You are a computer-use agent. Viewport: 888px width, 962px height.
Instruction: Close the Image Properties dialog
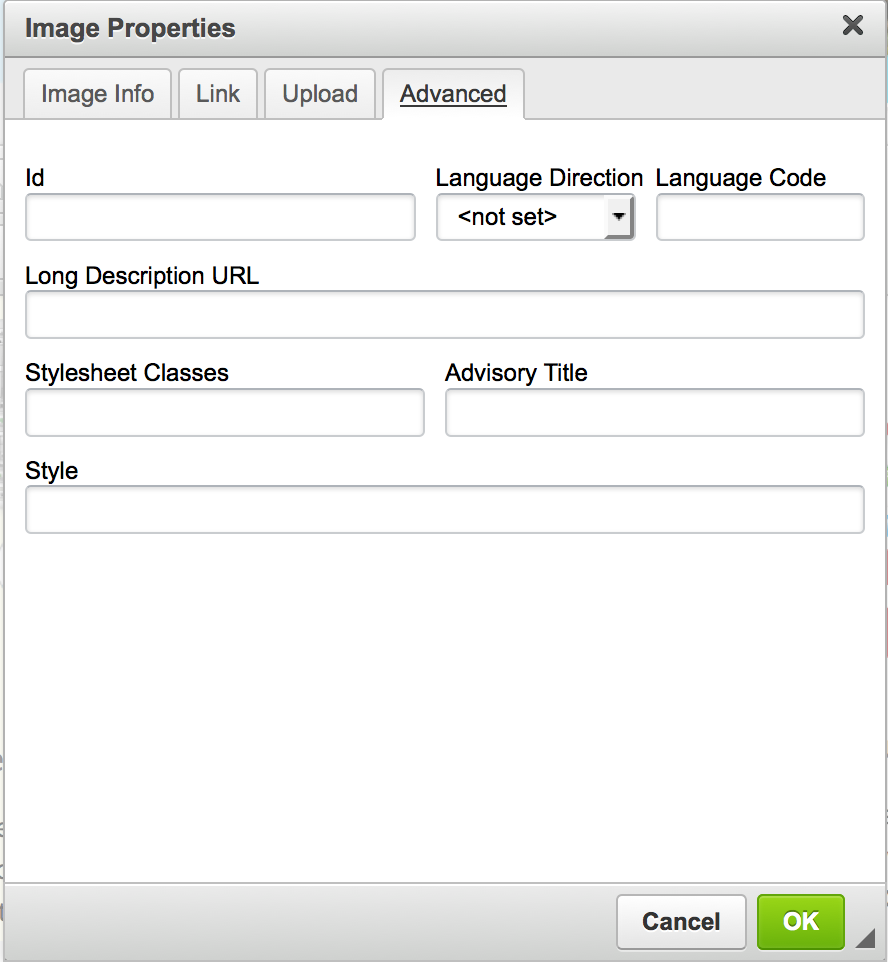tap(852, 26)
